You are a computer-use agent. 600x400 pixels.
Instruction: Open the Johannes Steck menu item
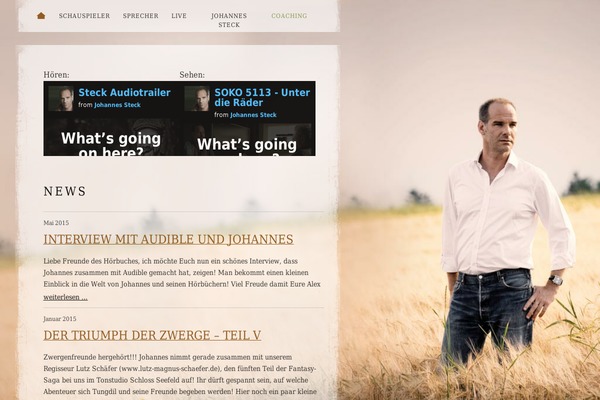[x=229, y=20]
